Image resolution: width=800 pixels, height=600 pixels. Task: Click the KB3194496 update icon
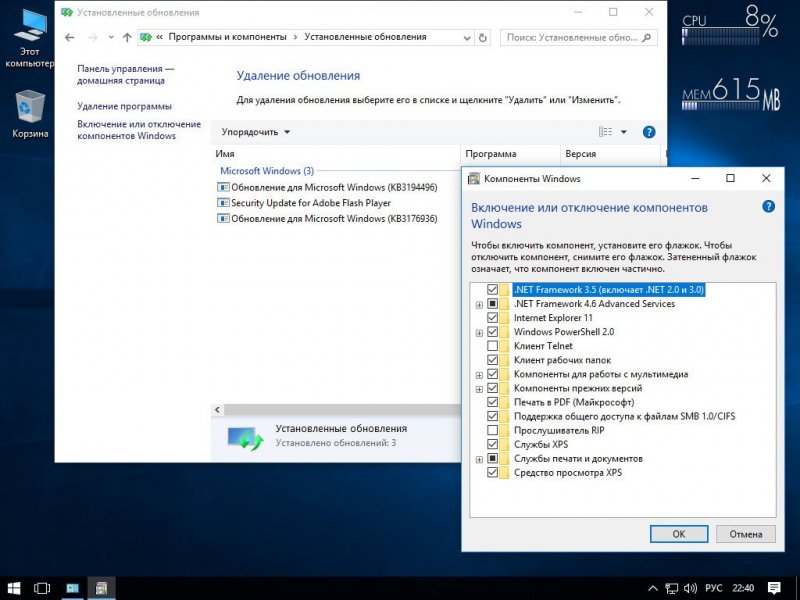[223, 187]
